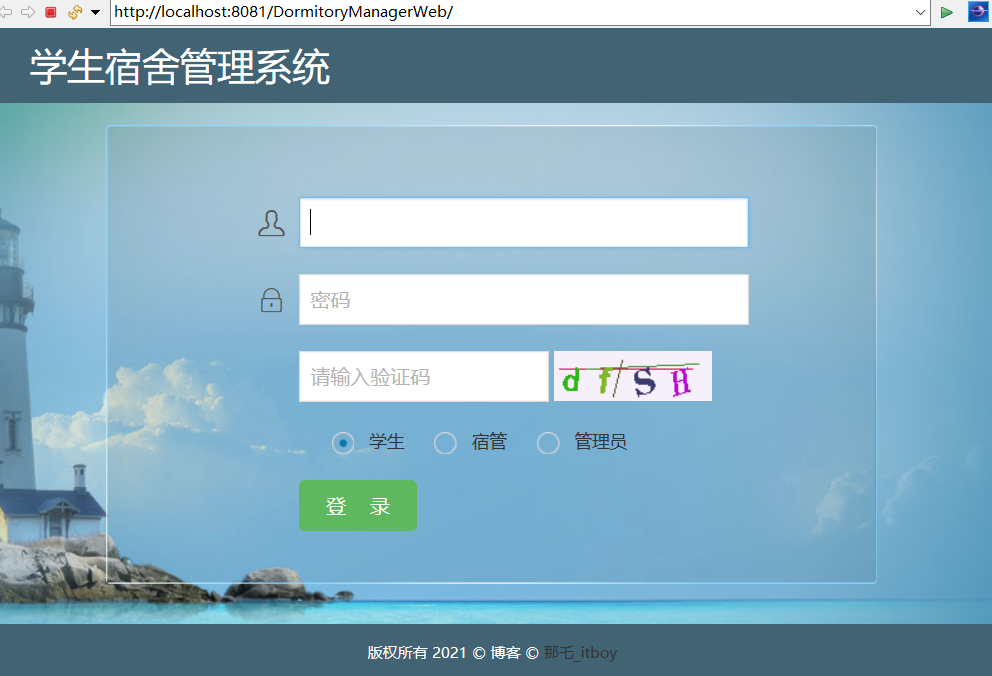Click the padlock icon beside the password field

(270, 299)
